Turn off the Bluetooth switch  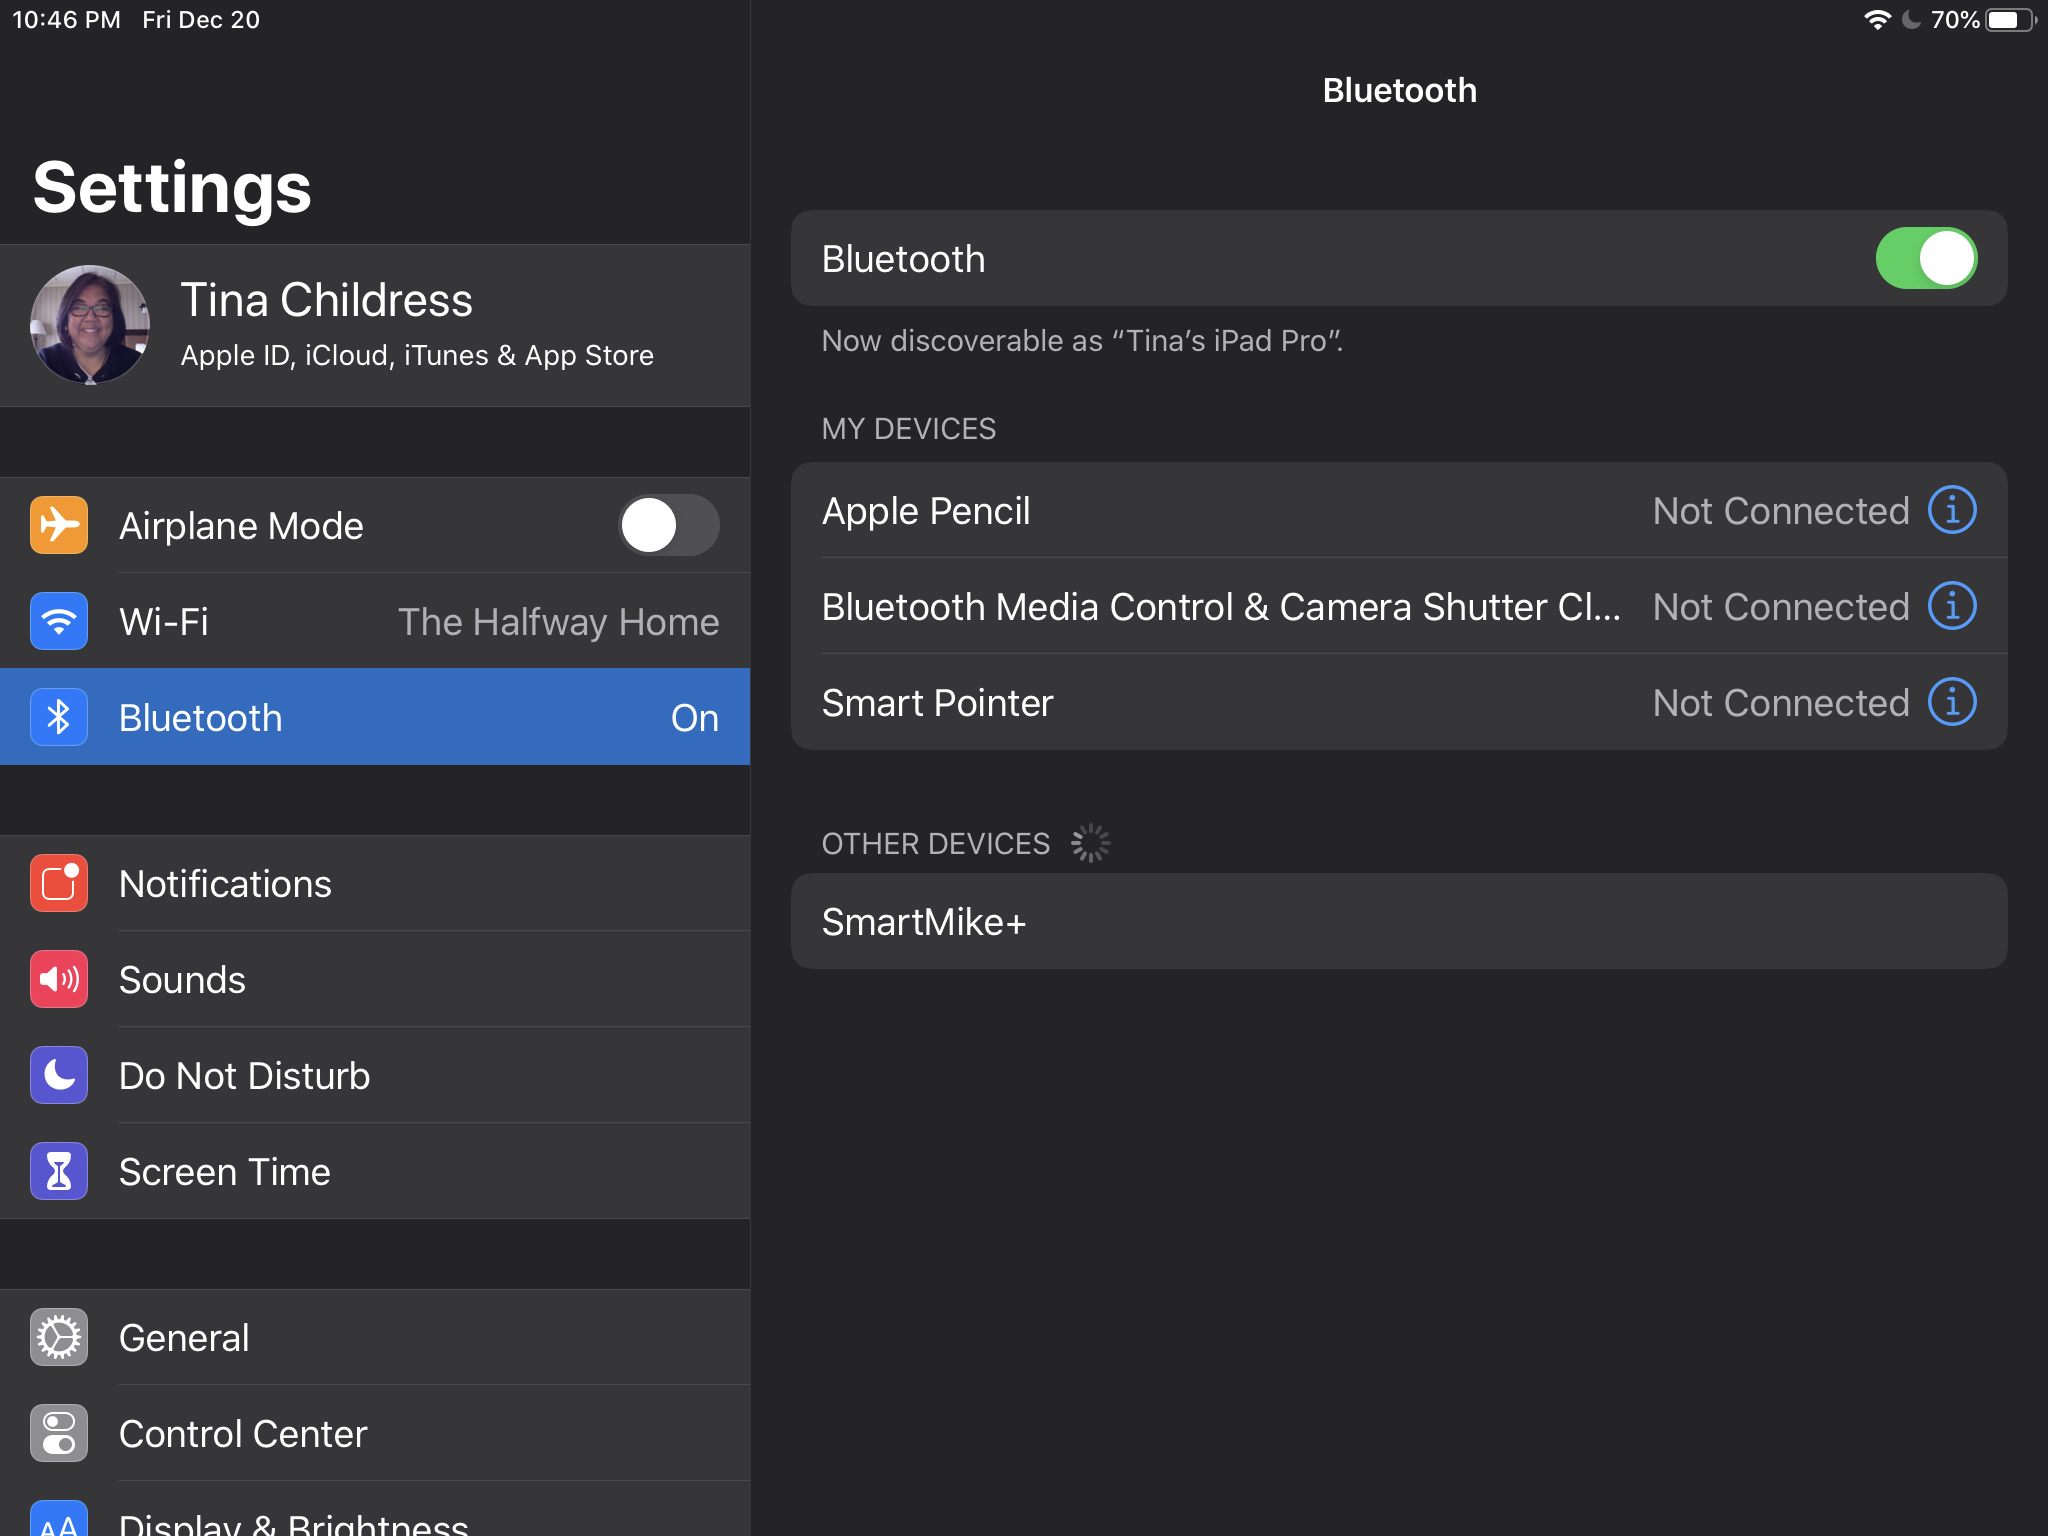pyautogui.click(x=1925, y=259)
